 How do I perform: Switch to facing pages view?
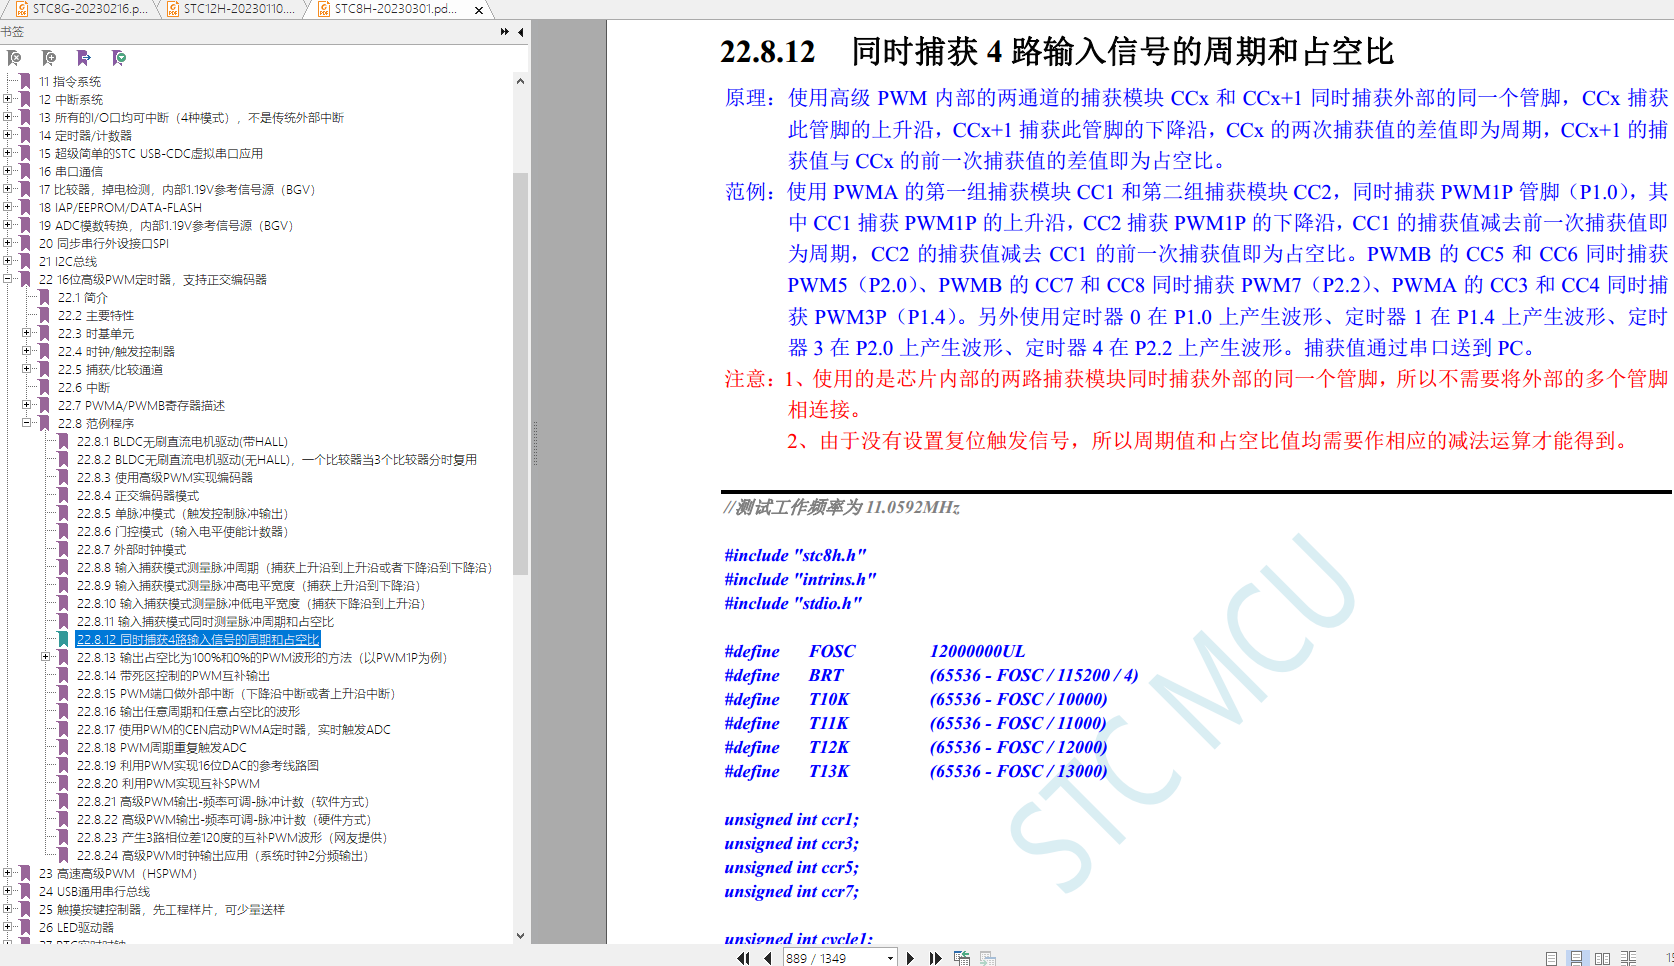[1602, 958]
